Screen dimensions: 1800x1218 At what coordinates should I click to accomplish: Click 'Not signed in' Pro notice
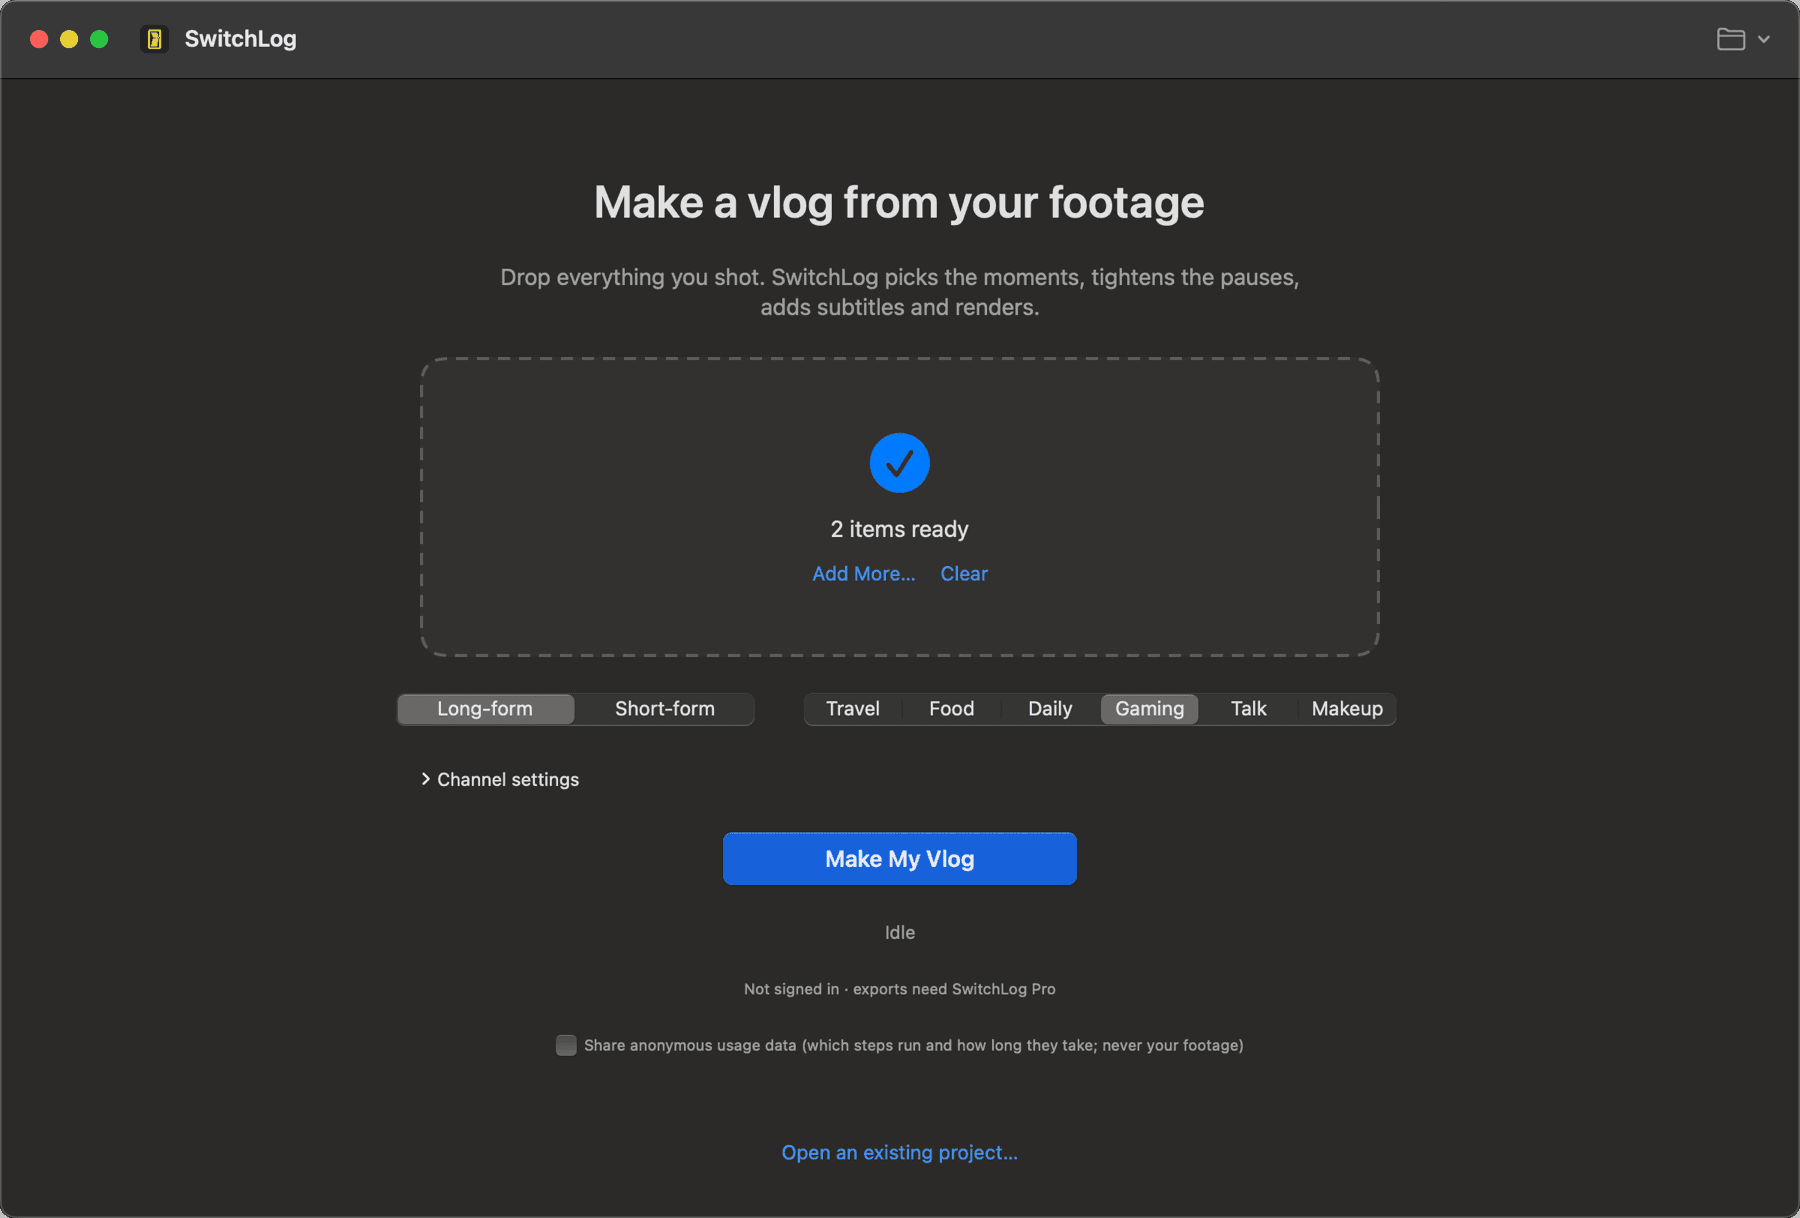[x=899, y=989]
